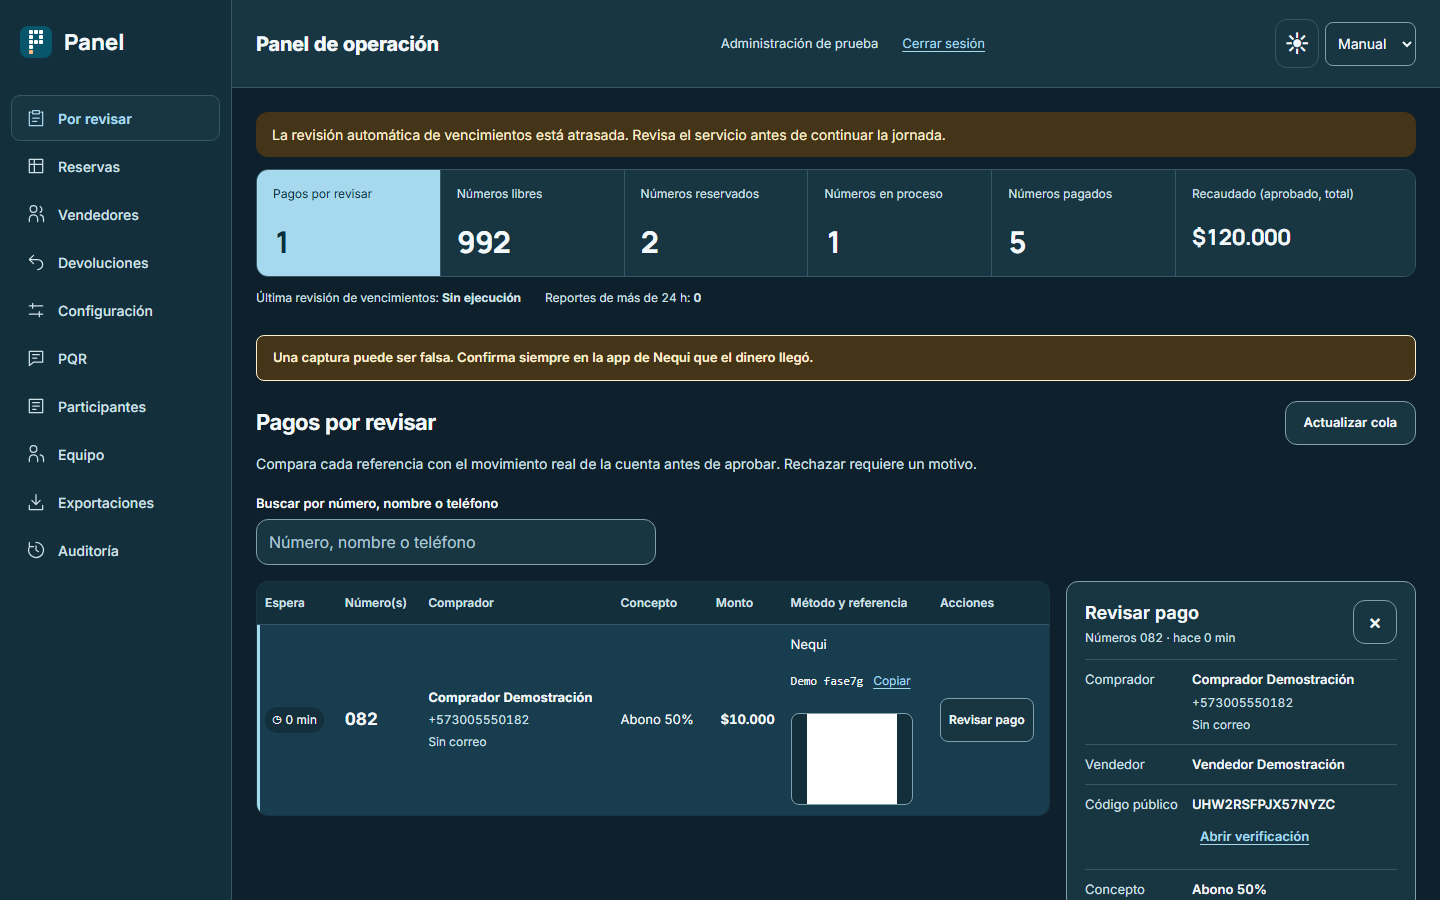Image resolution: width=1440 pixels, height=900 pixels.
Task: Open the Por revisar section
Action: (115, 118)
